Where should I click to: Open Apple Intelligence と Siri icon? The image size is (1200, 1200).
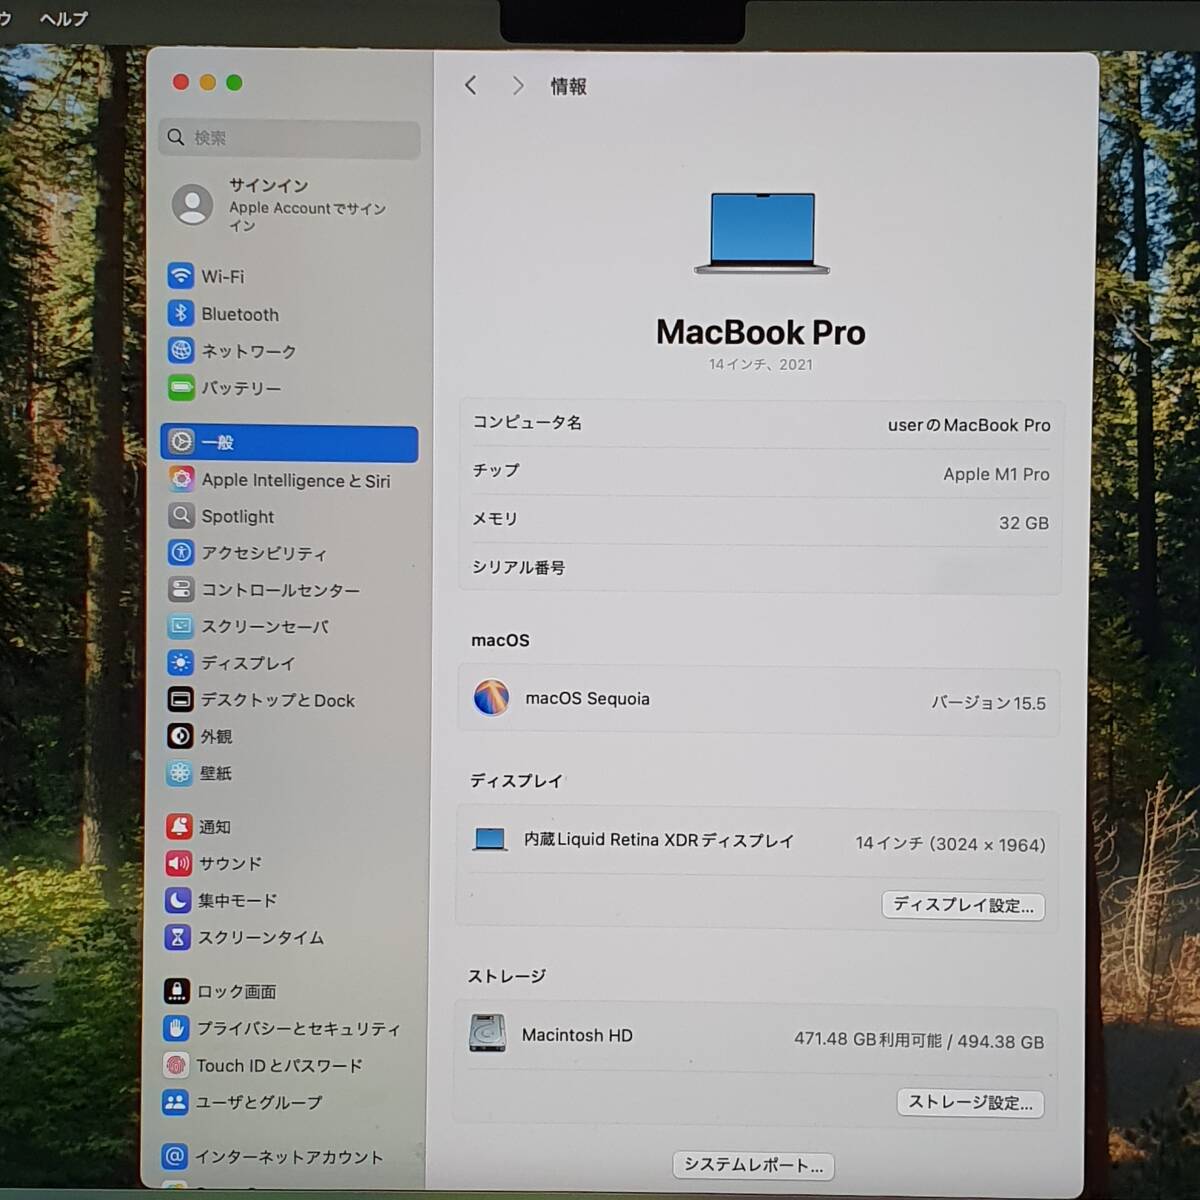(181, 479)
